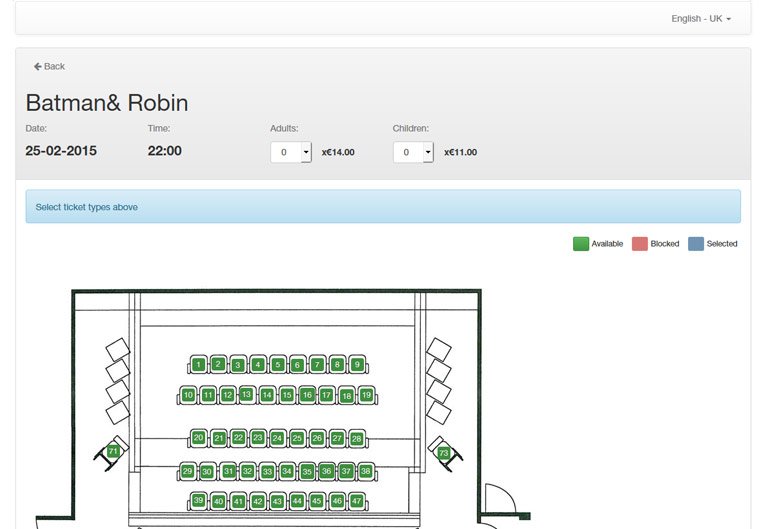Select seat 2
Viewport: 763px width, 529px height.
click(218, 364)
